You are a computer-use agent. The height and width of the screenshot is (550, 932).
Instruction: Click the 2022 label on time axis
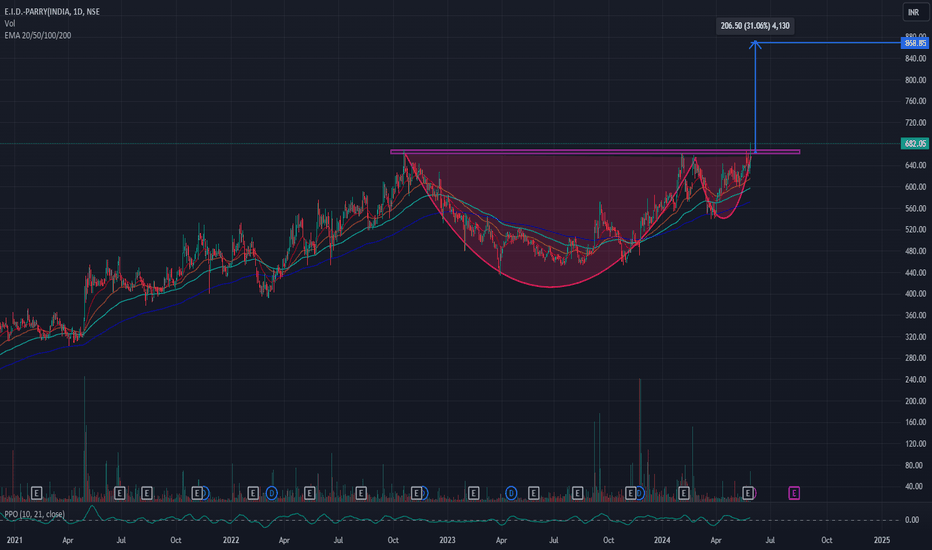(x=231, y=540)
